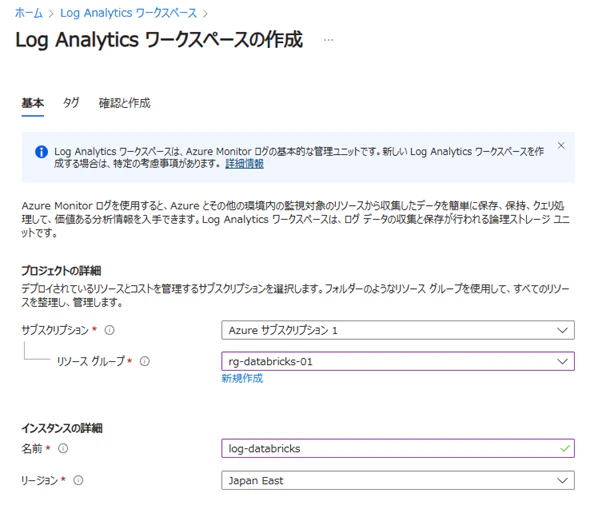Select the 基本 tab
The width and height of the screenshot is (602, 517).
pos(33,103)
